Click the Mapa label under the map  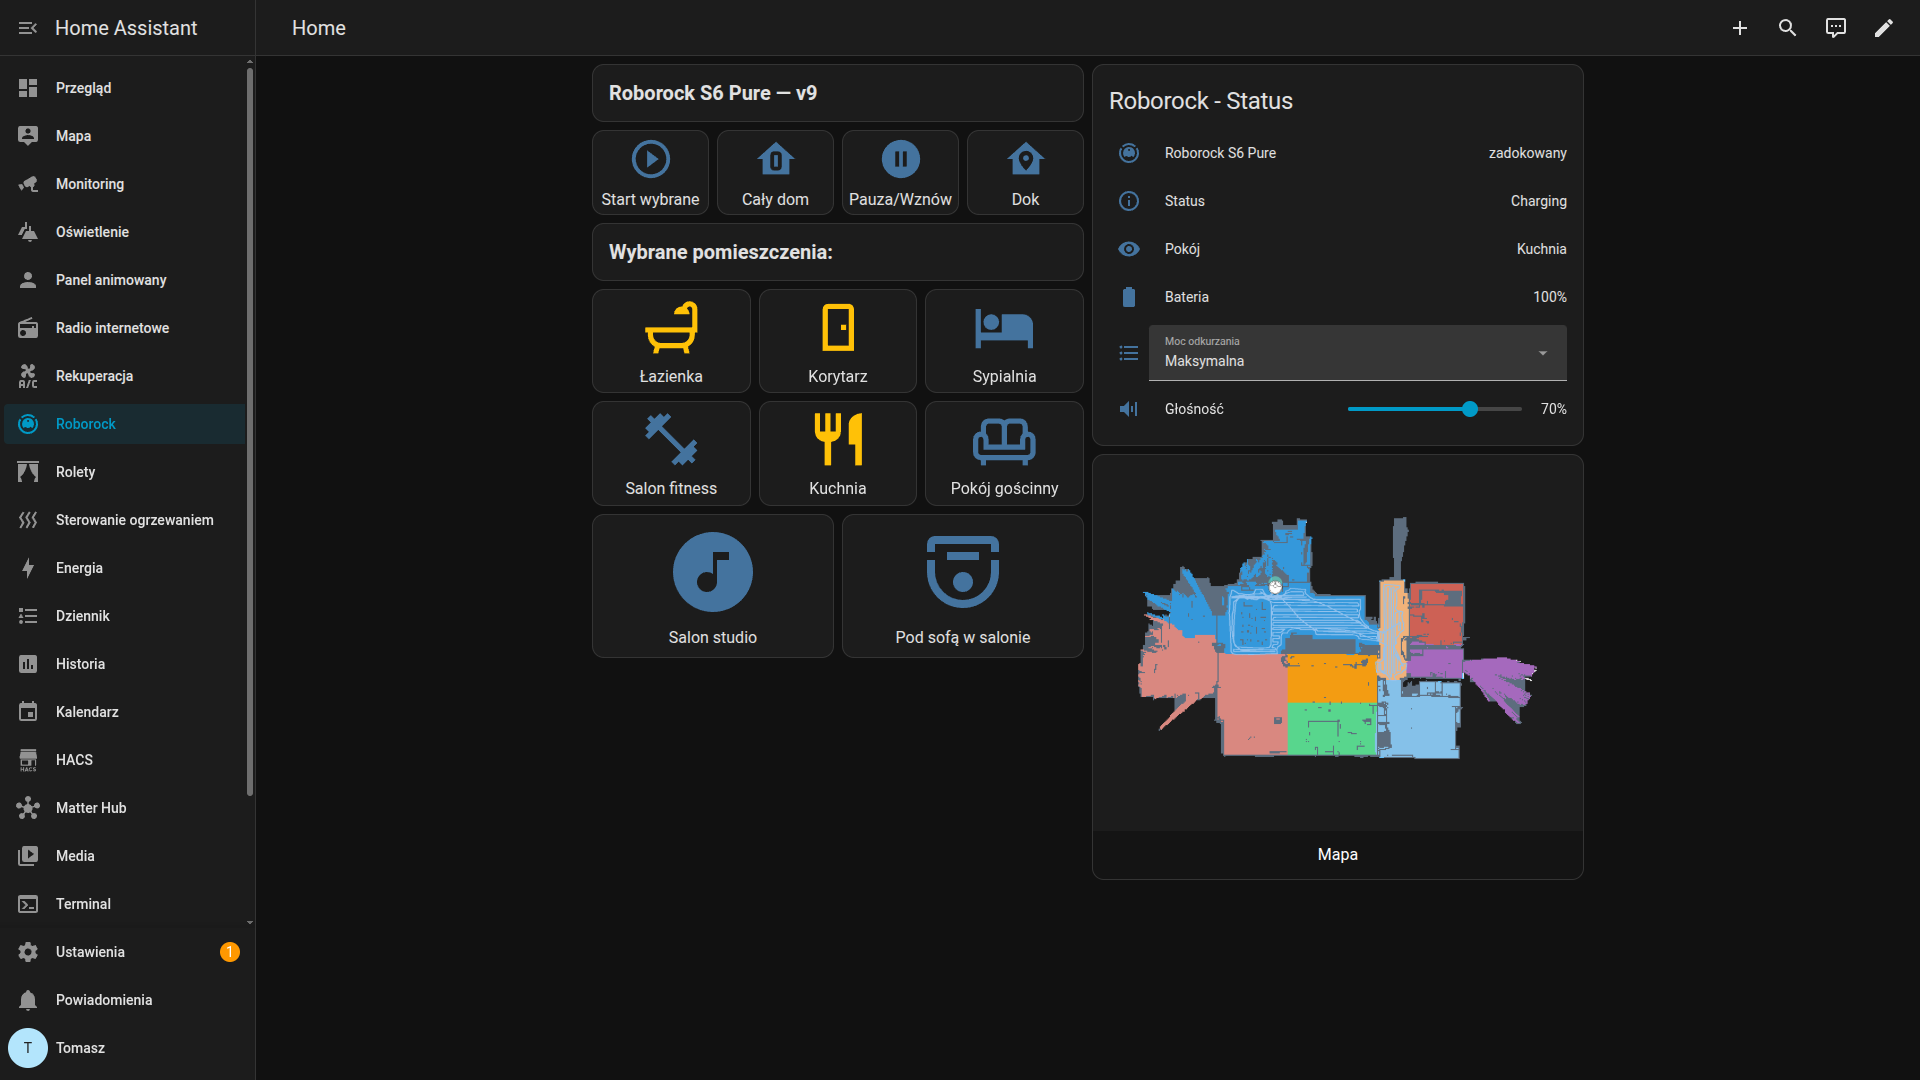[x=1338, y=854]
